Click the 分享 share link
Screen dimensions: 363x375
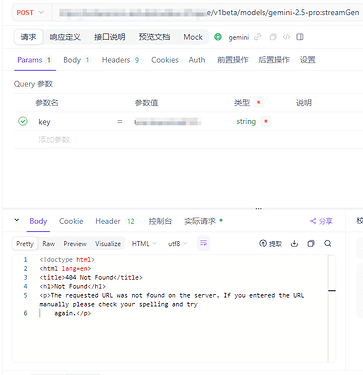coord(321,221)
